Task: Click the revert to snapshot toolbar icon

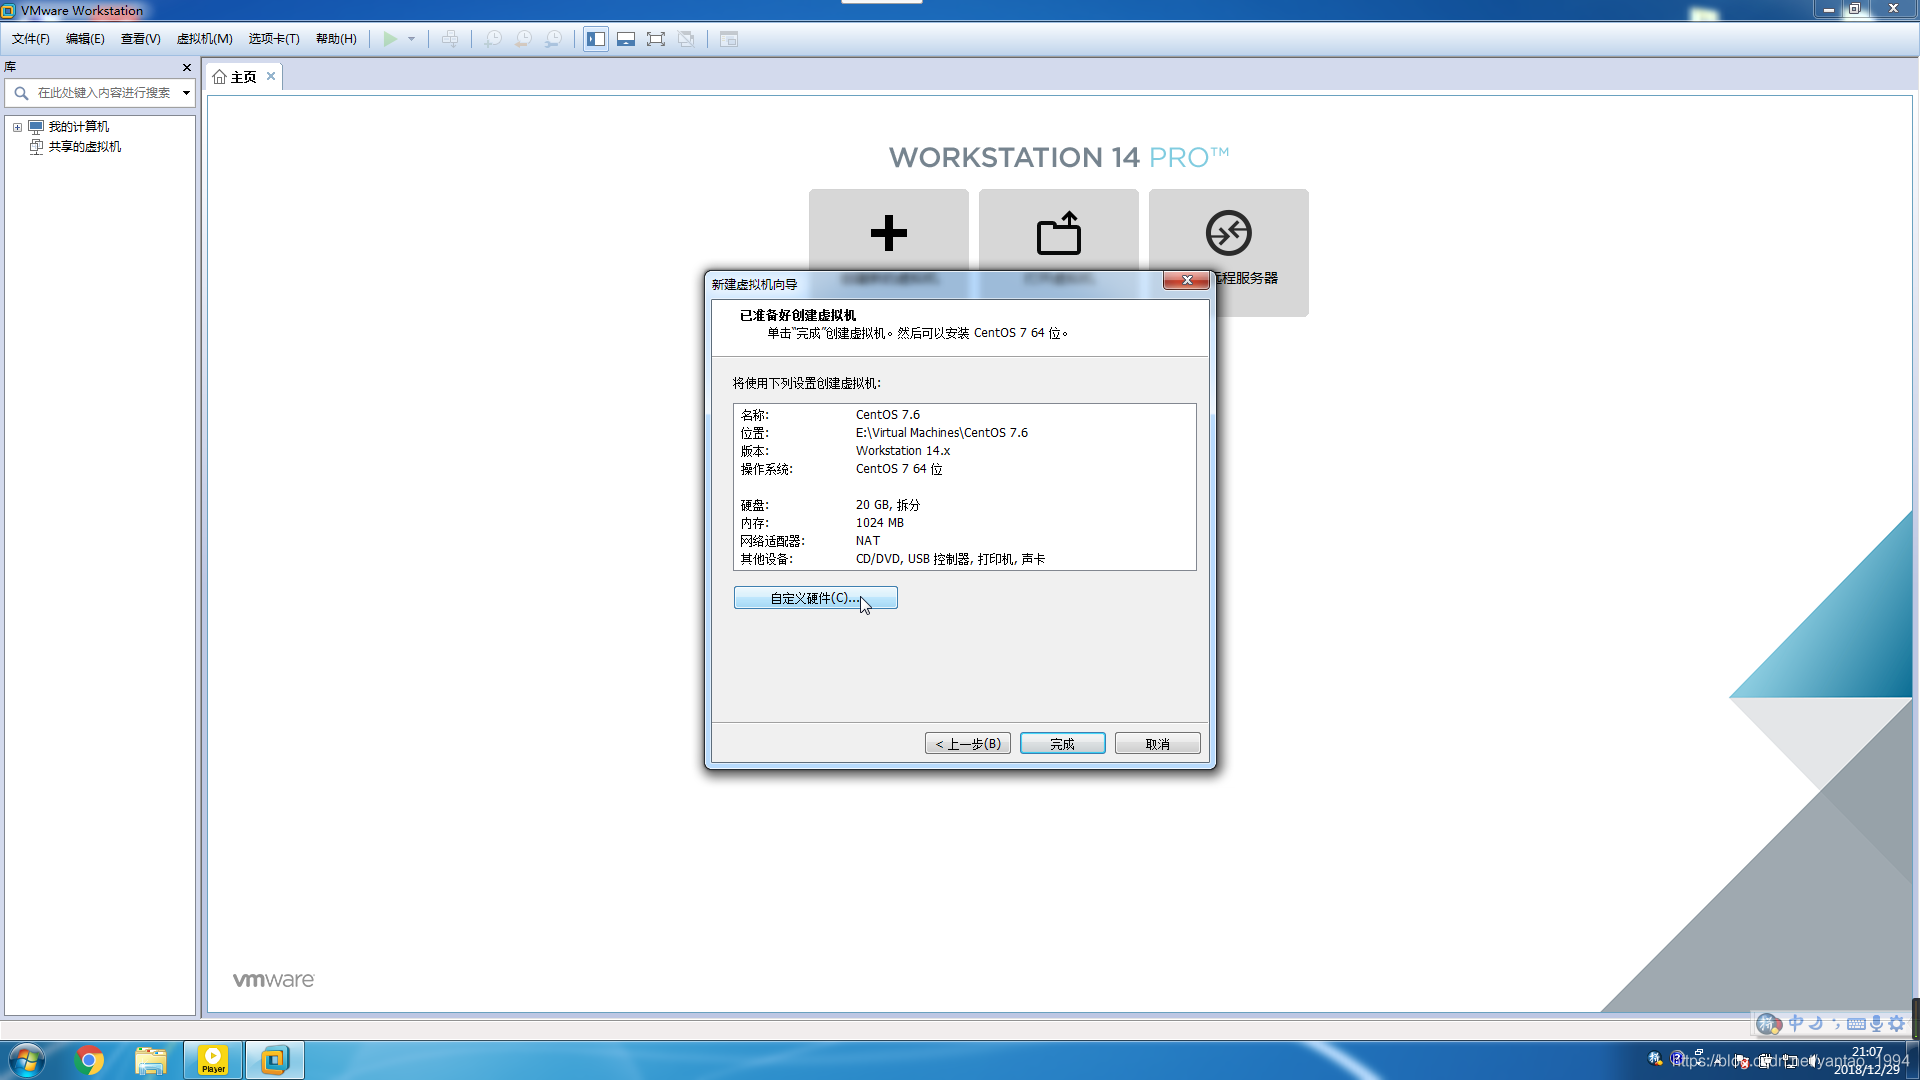Action: click(x=523, y=39)
